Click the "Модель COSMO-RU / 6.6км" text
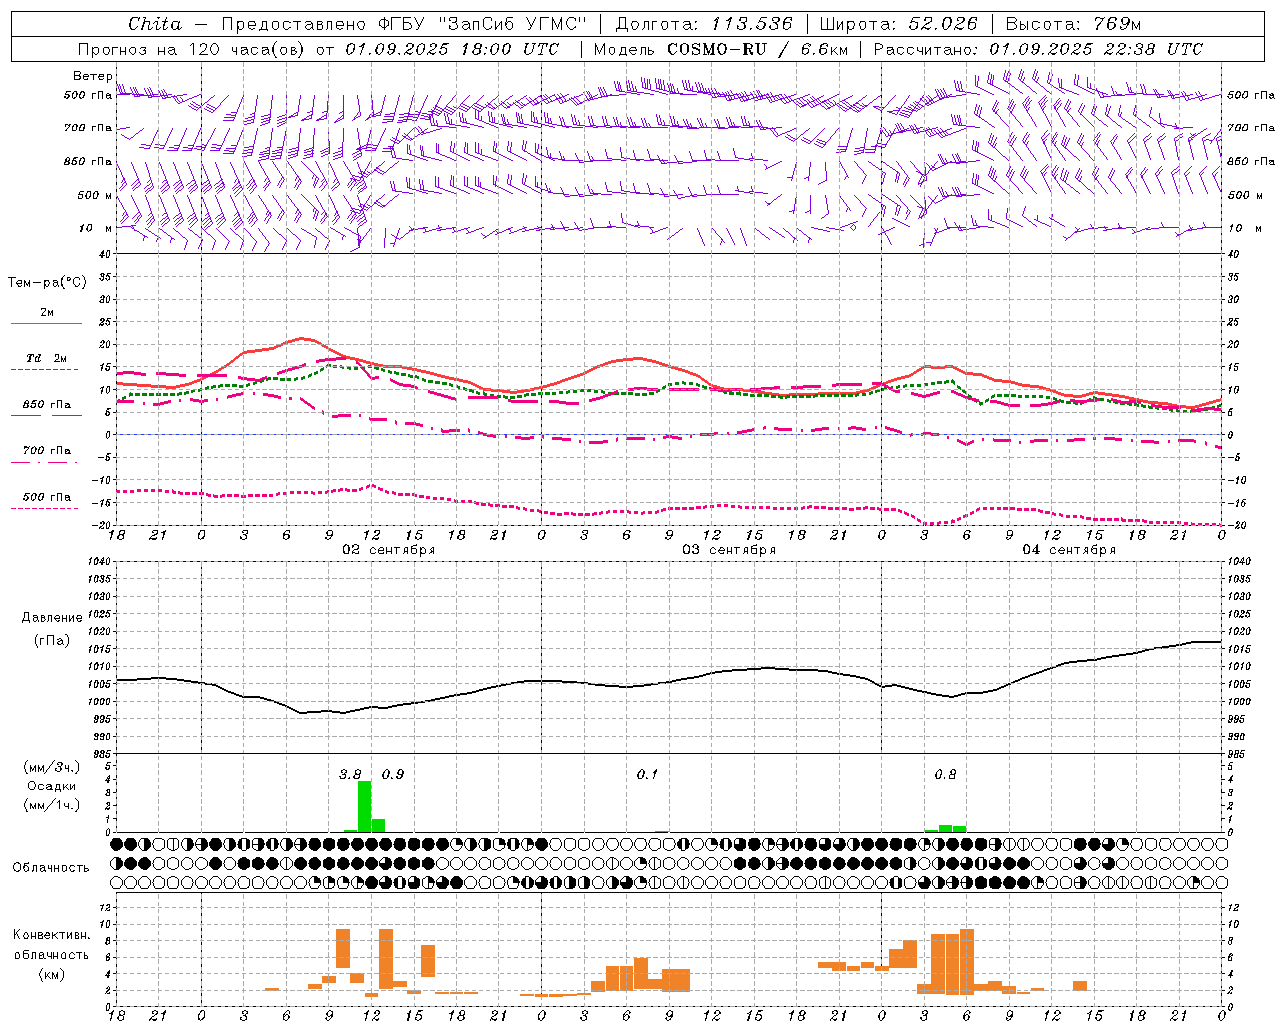 [x=722, y=49]
